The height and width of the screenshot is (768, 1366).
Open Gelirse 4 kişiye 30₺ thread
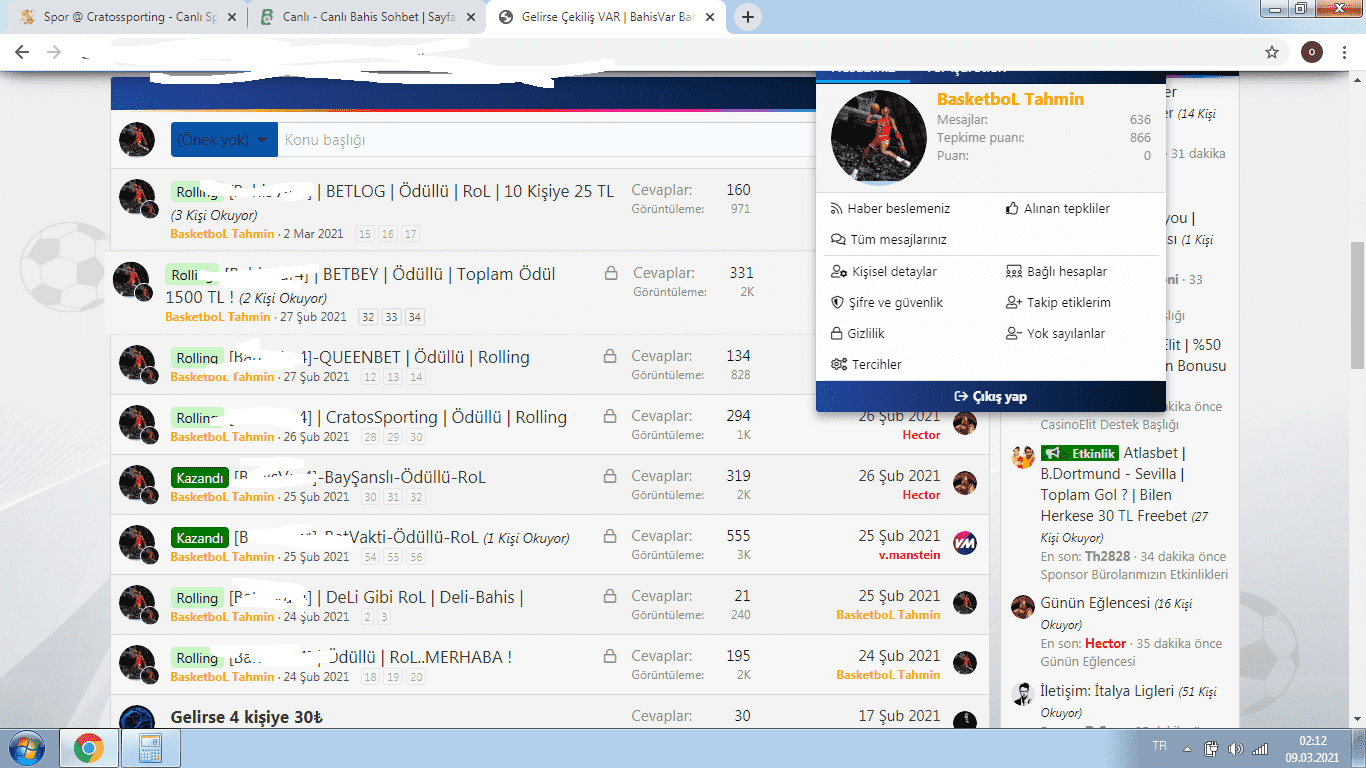(247, 717)
